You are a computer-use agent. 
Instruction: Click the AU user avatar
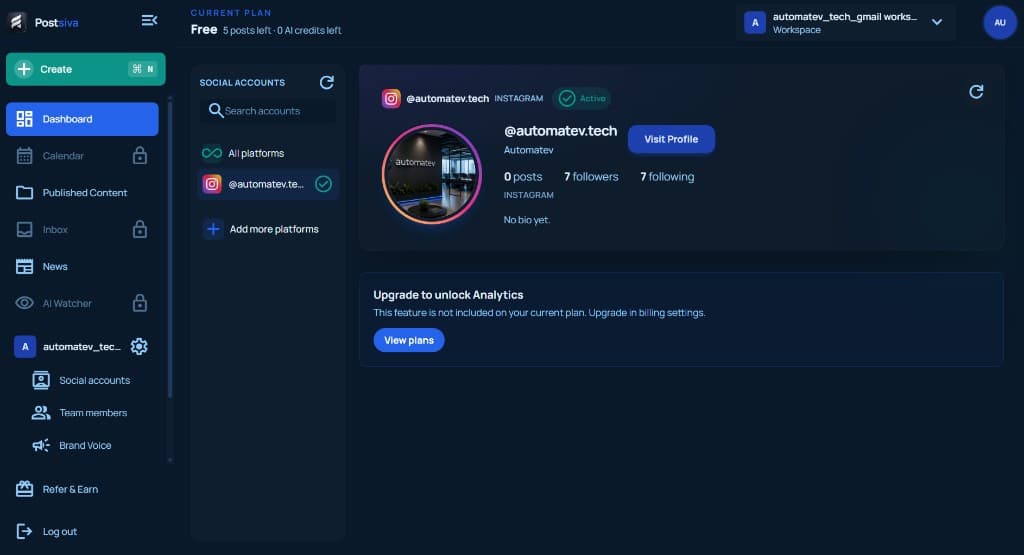[1000, 22]
